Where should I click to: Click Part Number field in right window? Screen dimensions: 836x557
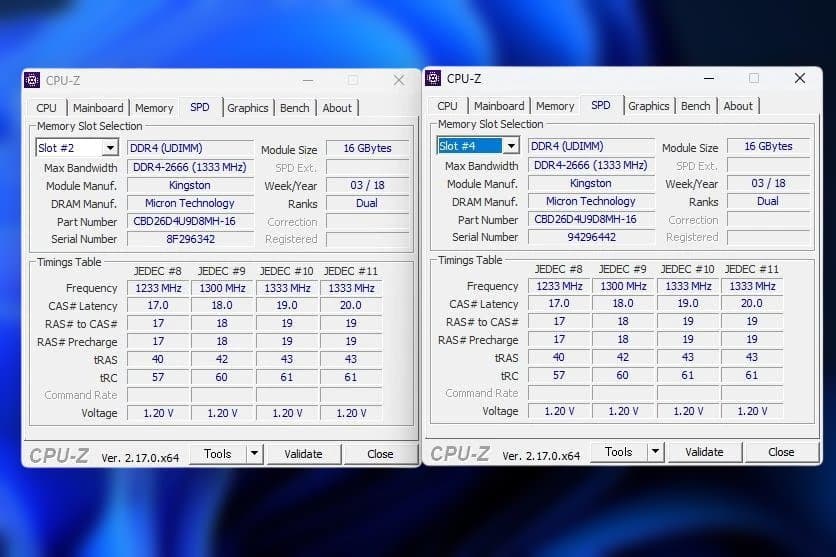pyautogui.click(x=591, y=219)
